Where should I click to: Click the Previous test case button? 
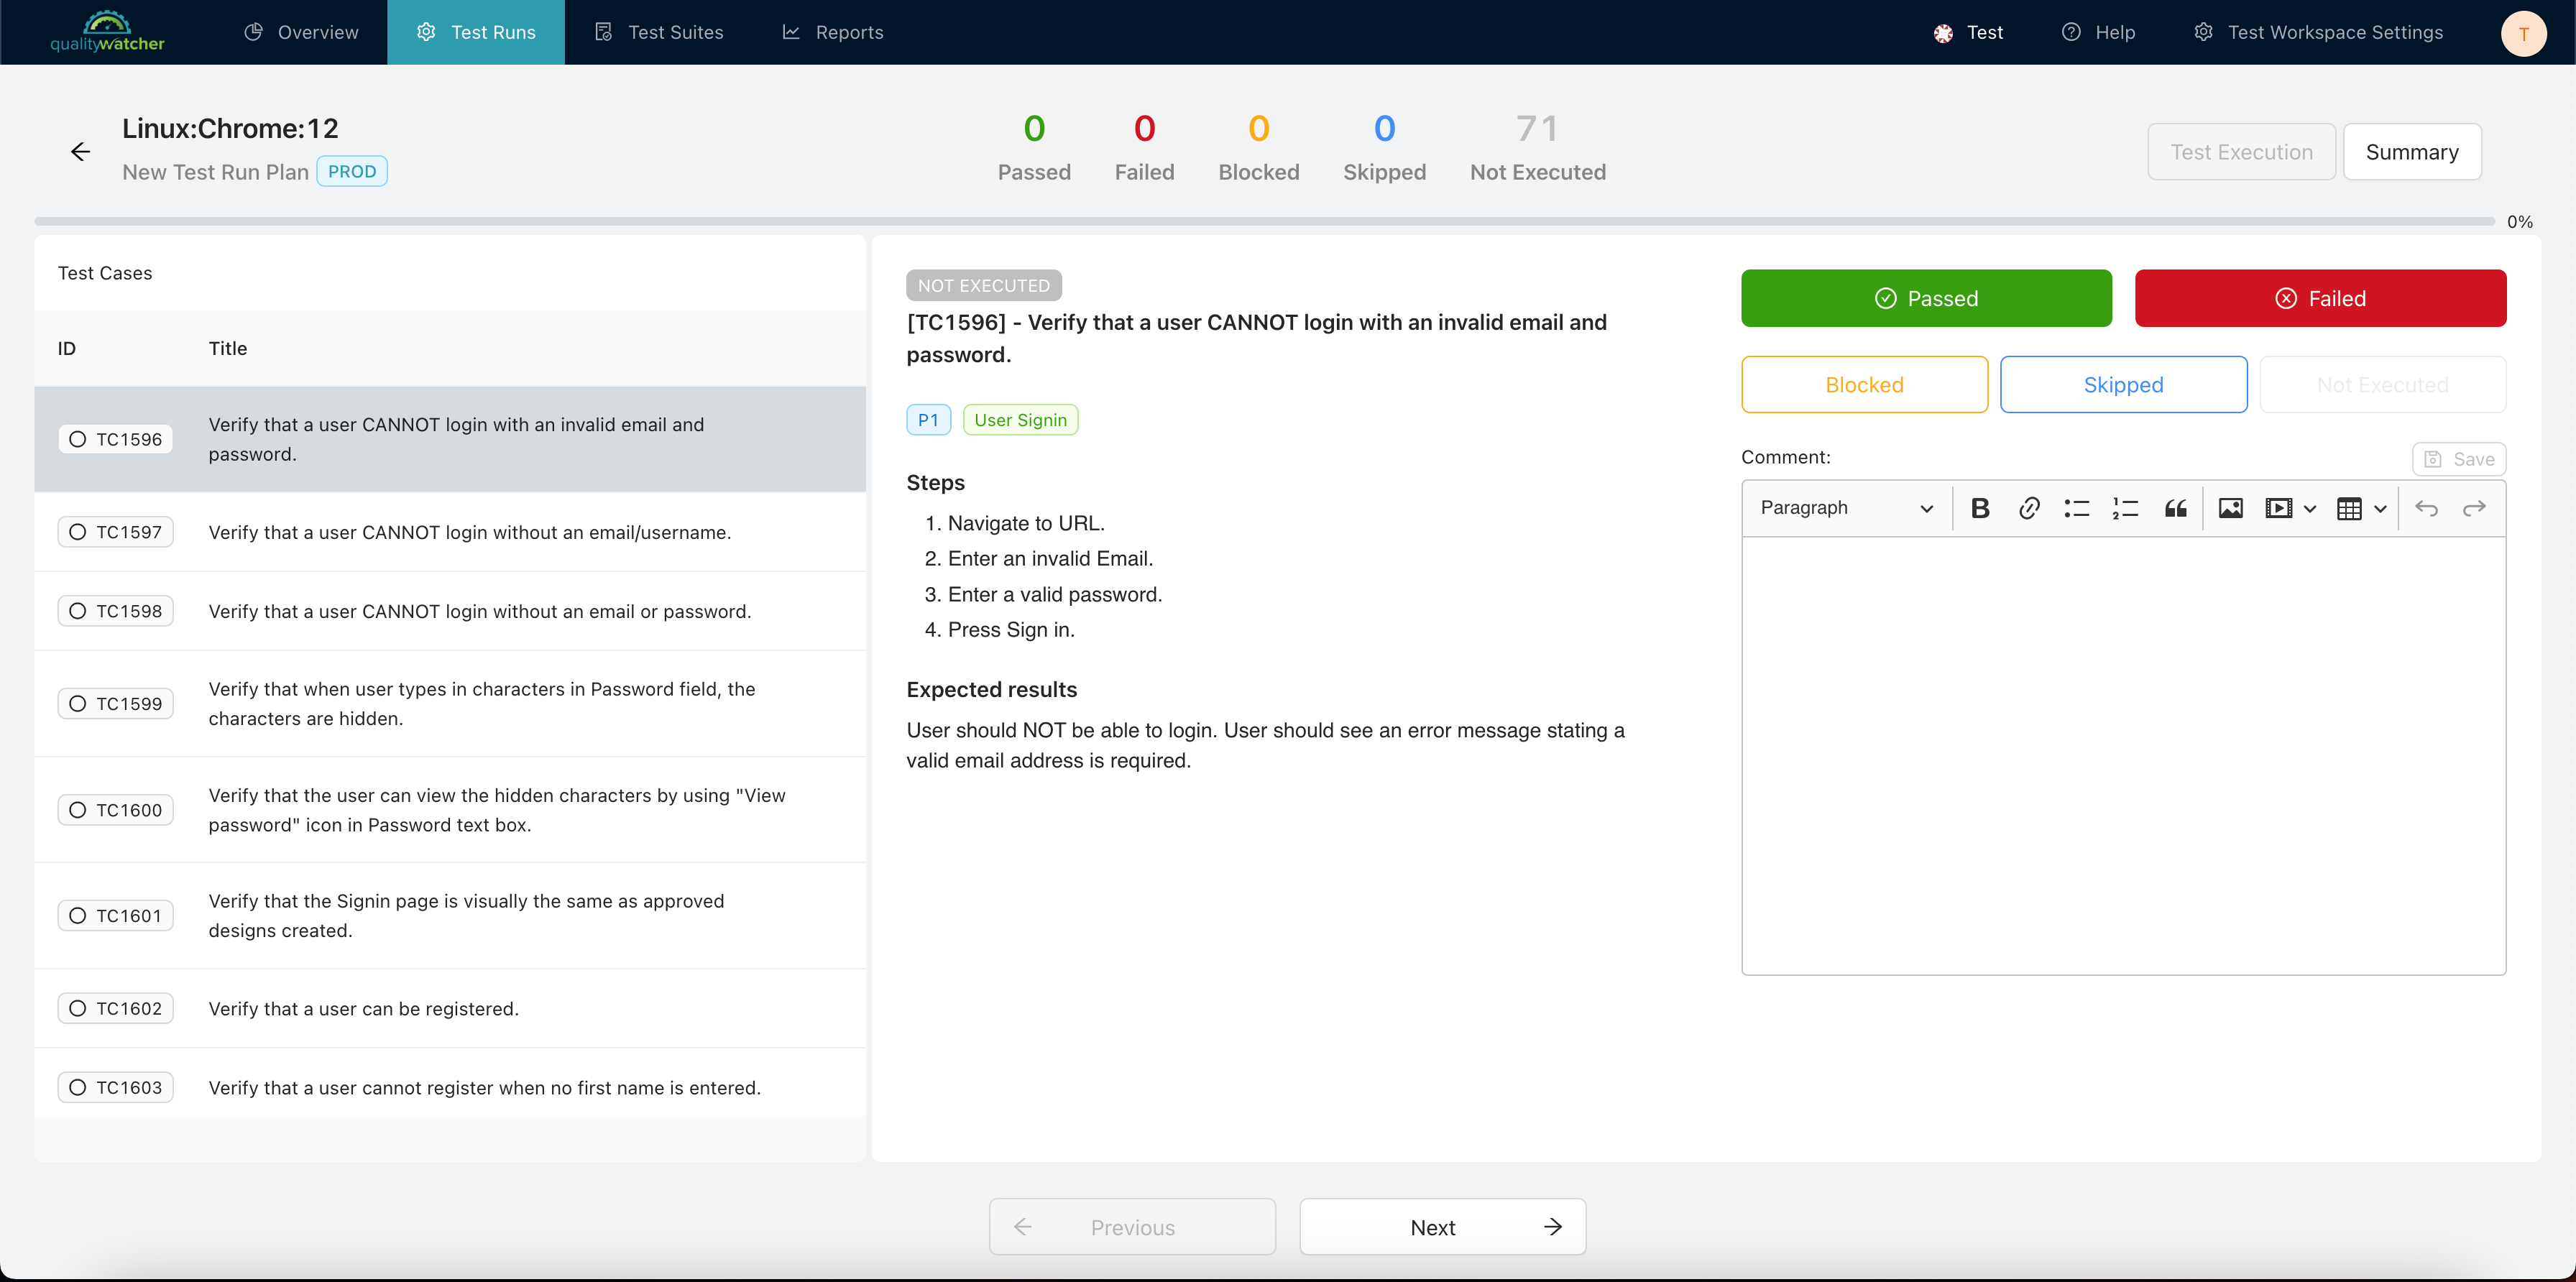tap(1132, 1227)
